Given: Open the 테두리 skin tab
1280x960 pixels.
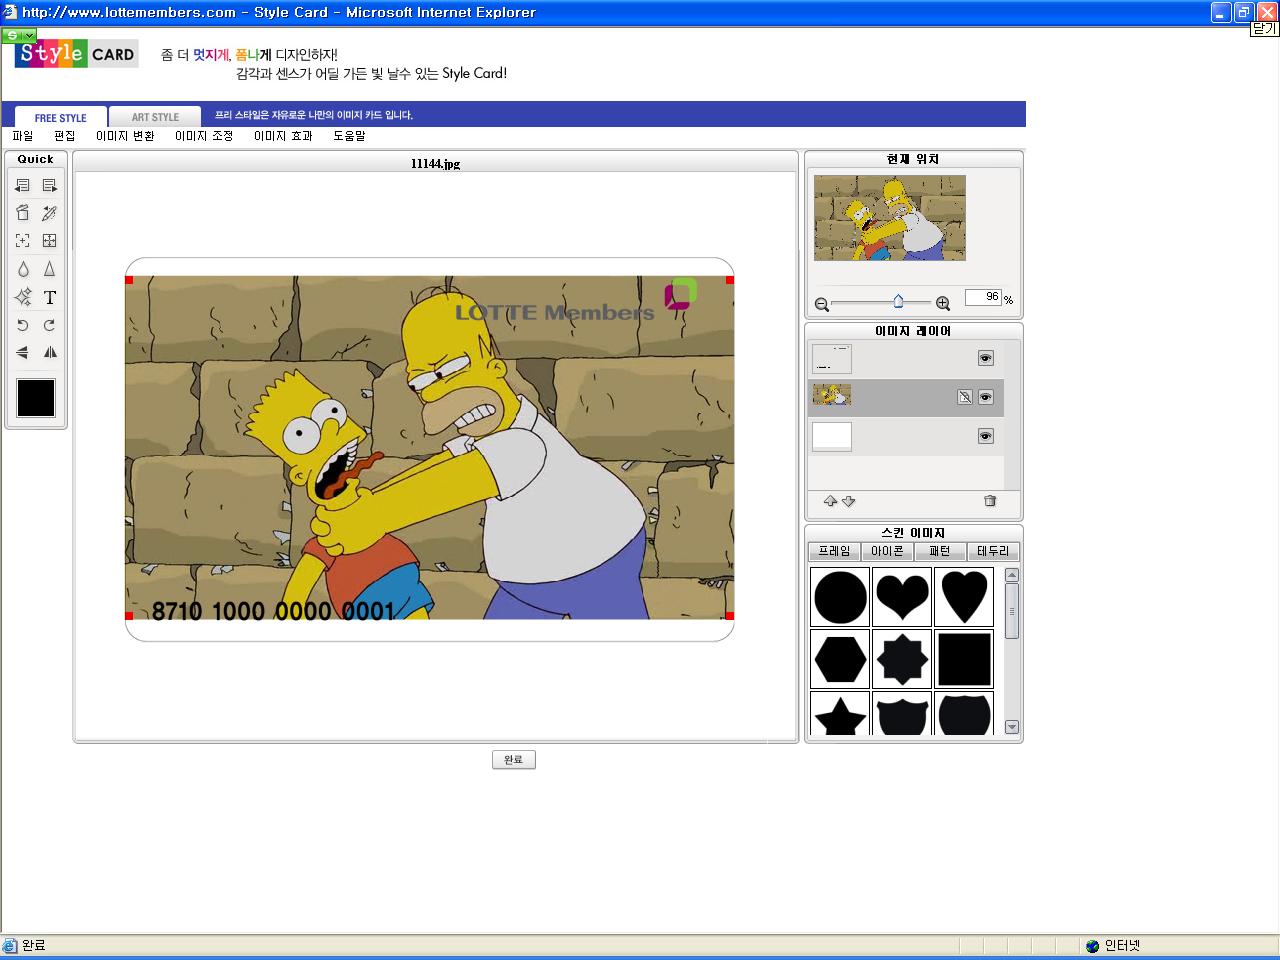Looking at the screenshot, I should pyautogui.click(x=993, y=551).
